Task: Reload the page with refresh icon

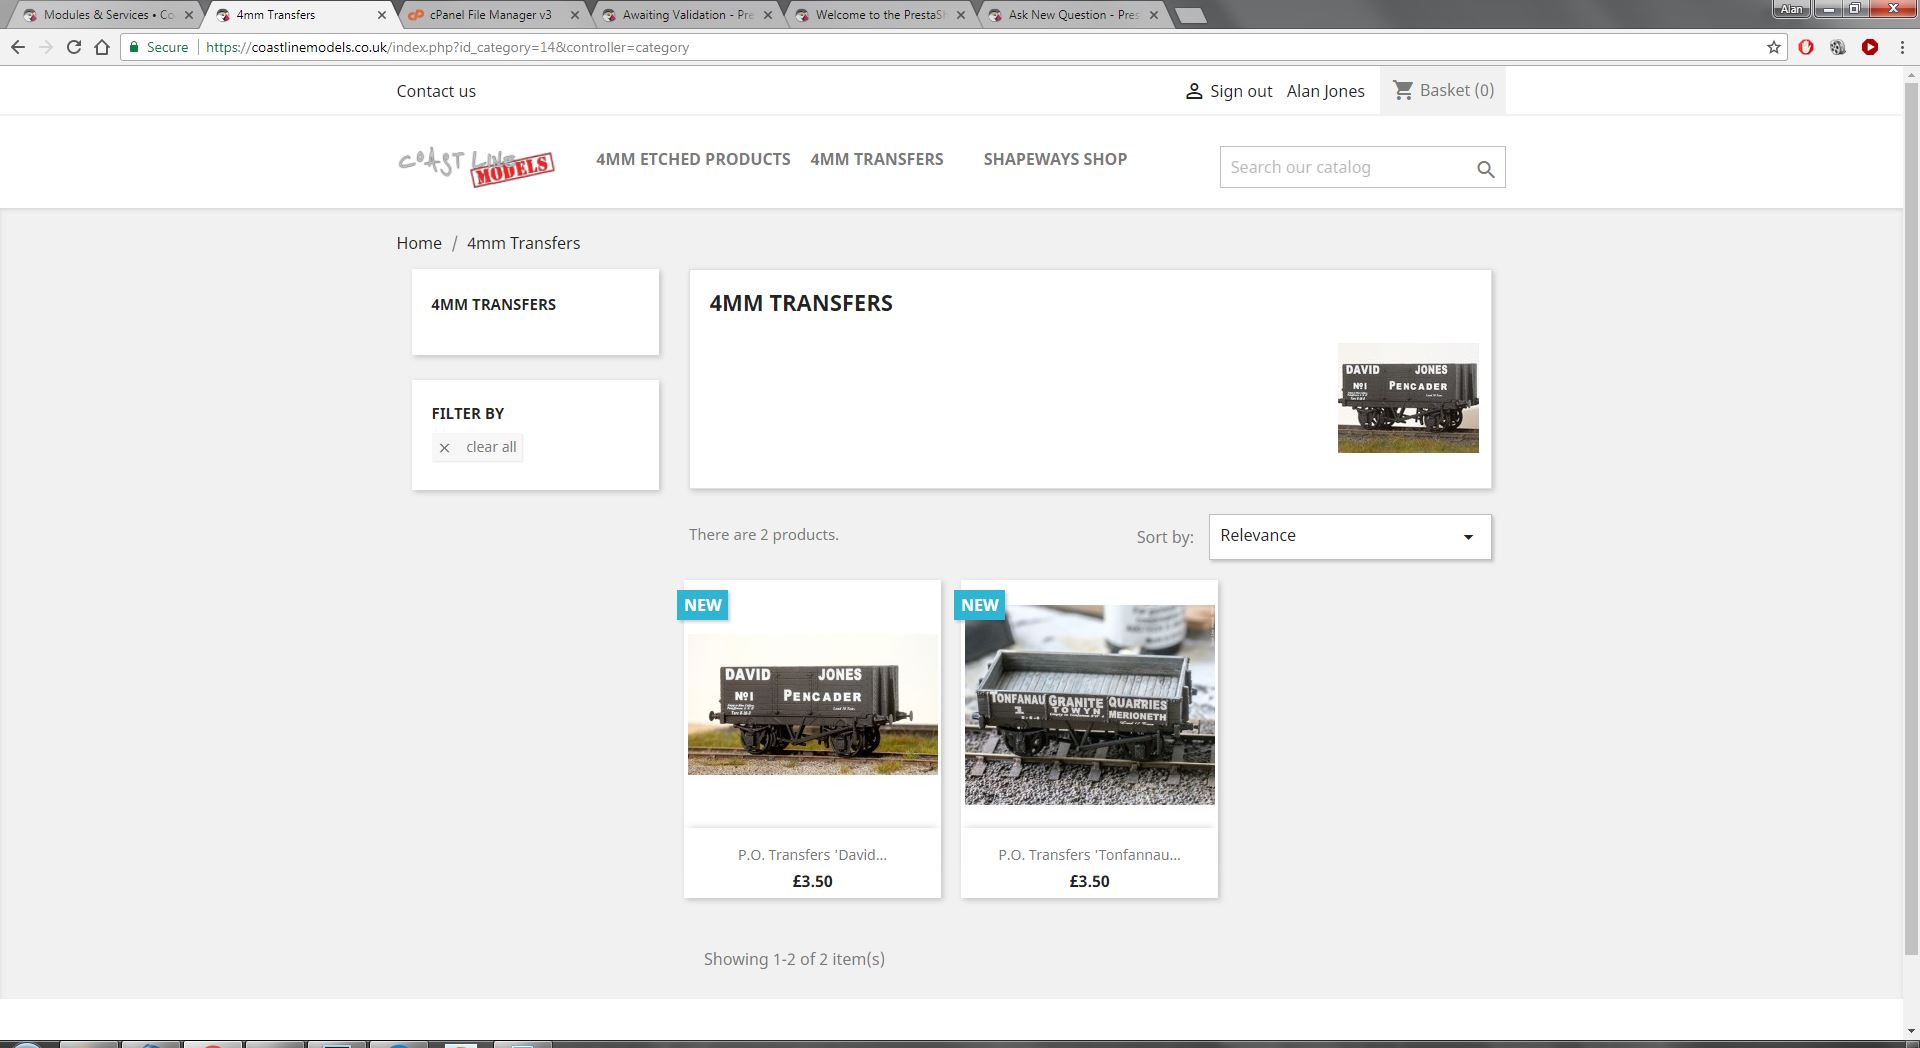Action: click(x=74, y=47)
